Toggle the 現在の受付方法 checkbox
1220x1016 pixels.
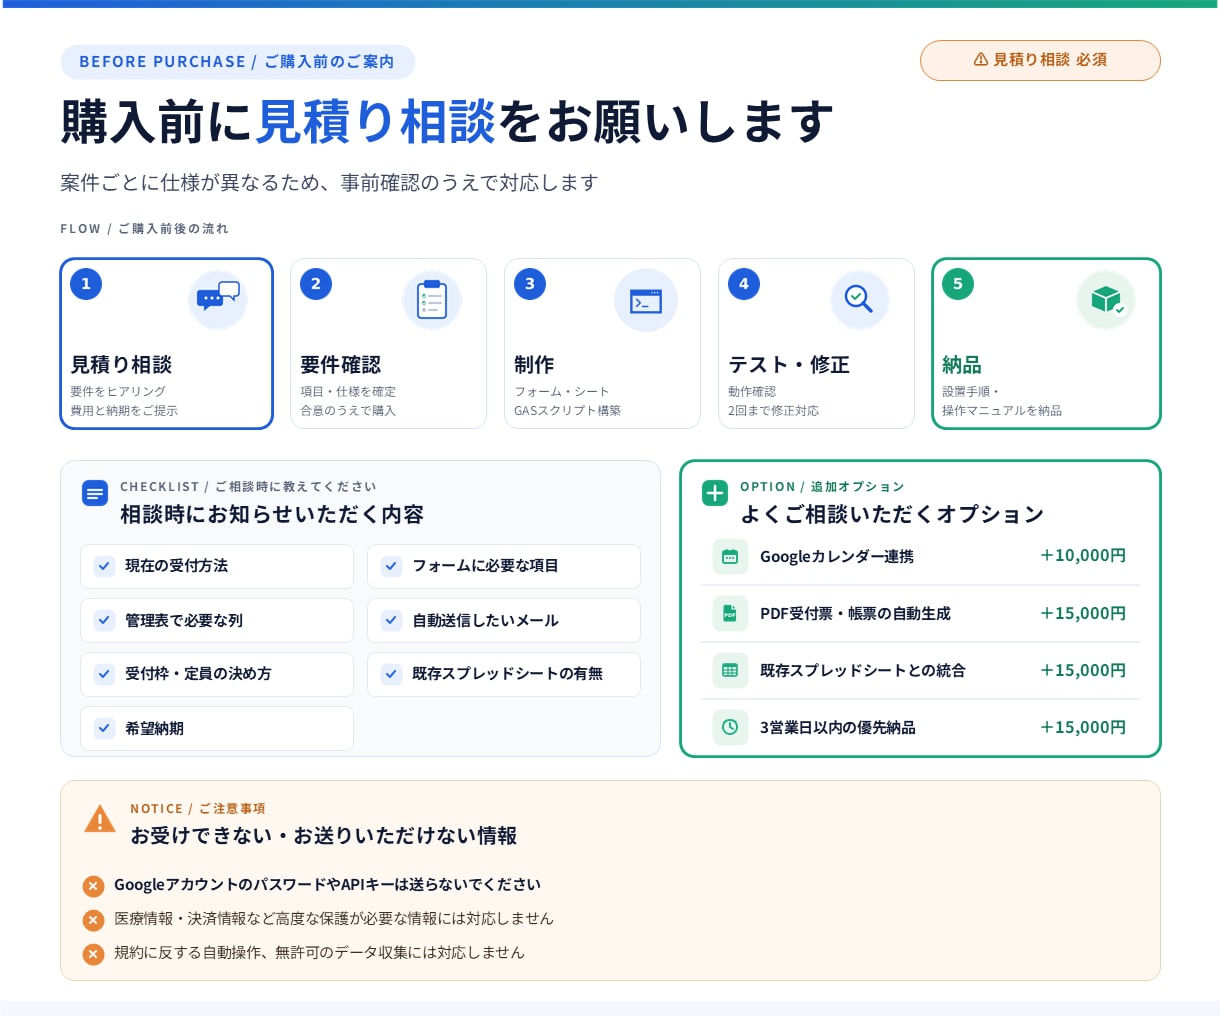(104, 566)
